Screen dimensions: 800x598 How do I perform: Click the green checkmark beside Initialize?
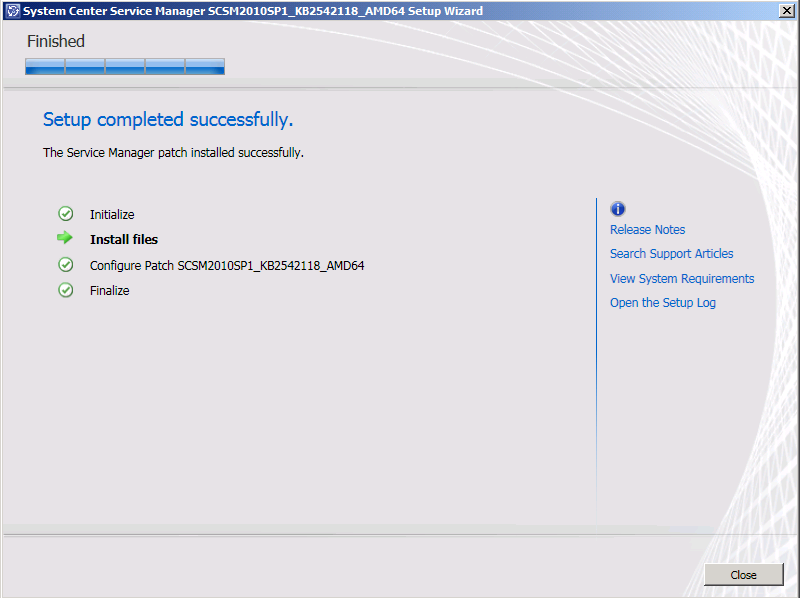66,214
